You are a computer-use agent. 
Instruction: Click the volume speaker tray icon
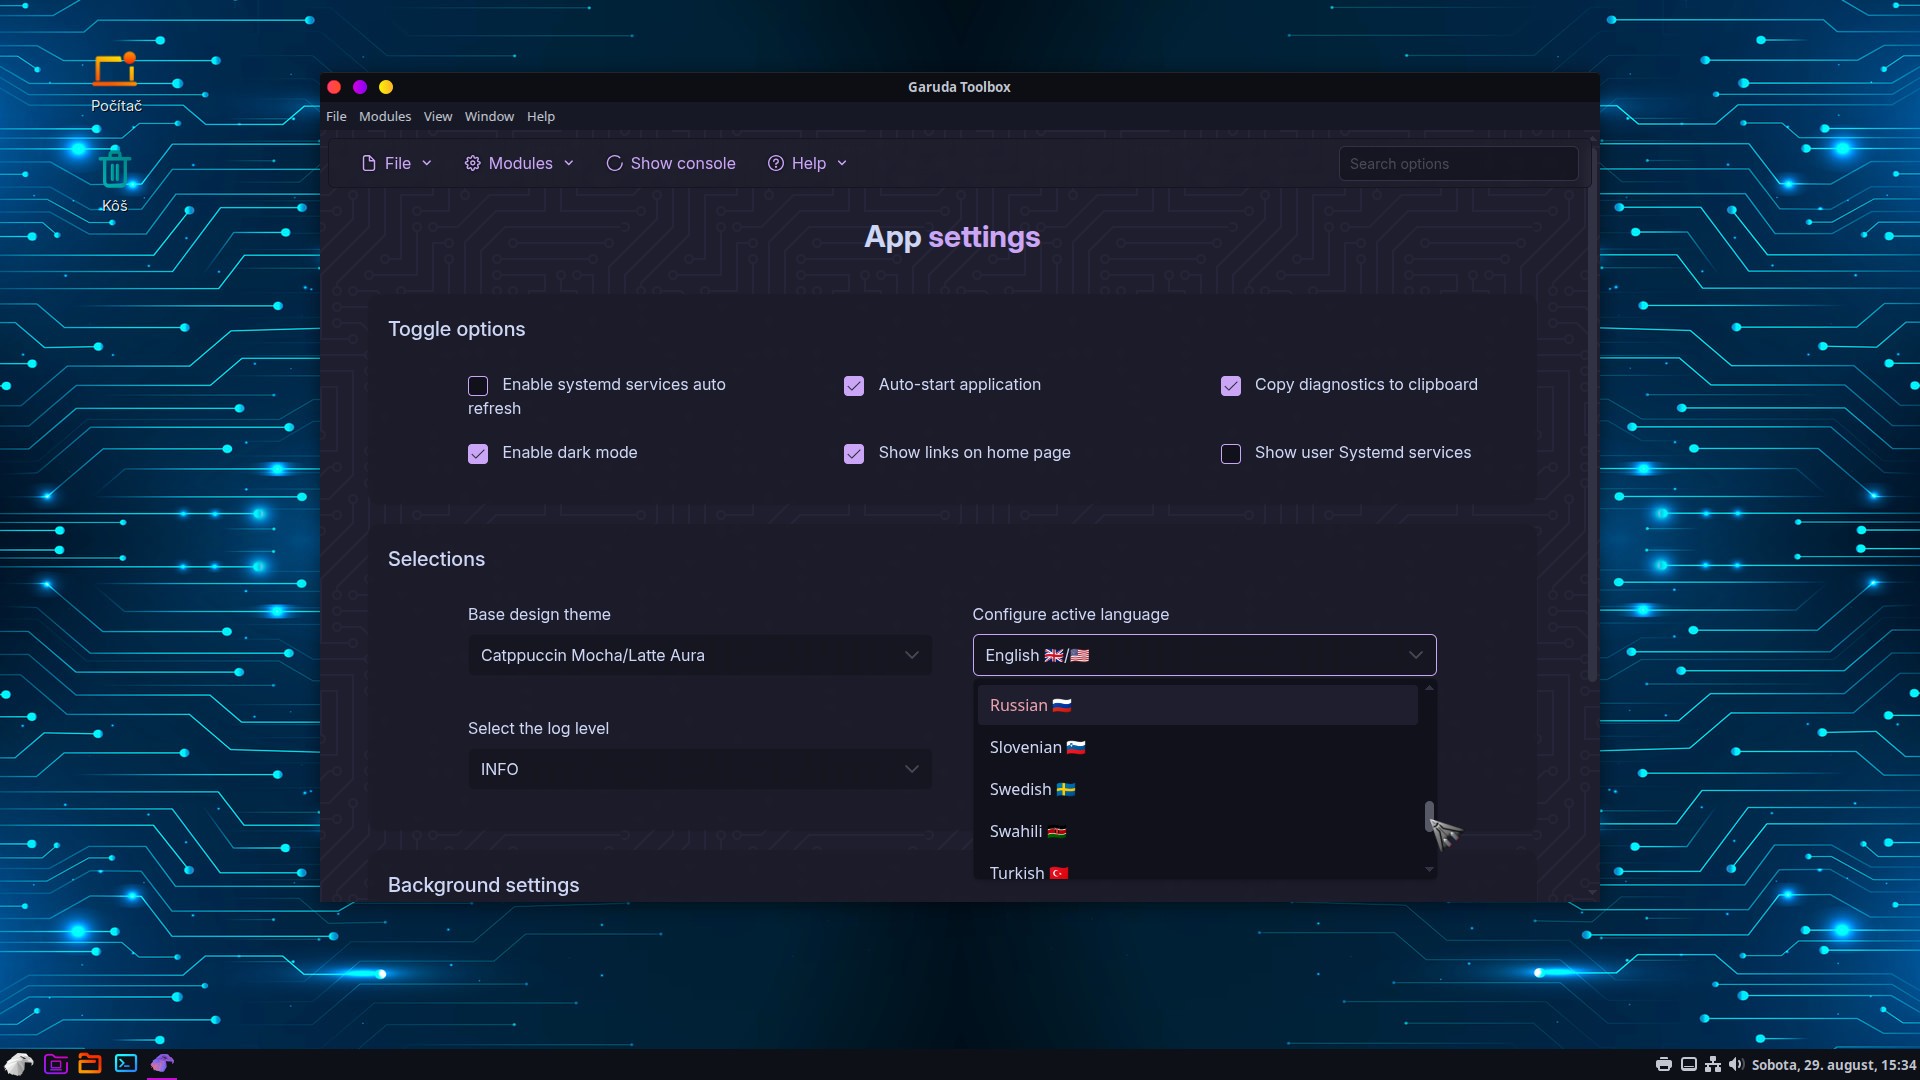tap(1736, 1065)
